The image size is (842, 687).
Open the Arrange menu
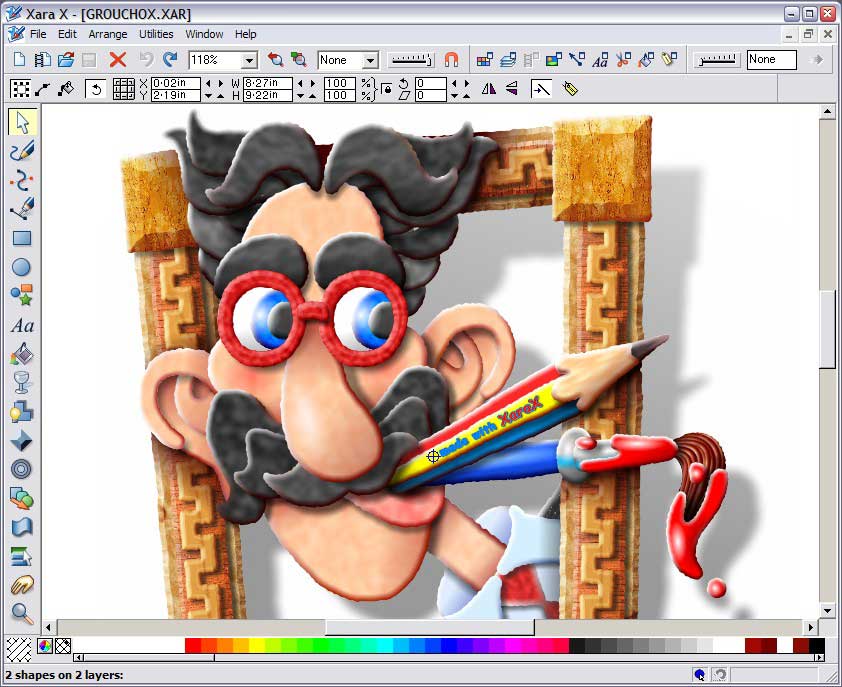click(108, 34)
